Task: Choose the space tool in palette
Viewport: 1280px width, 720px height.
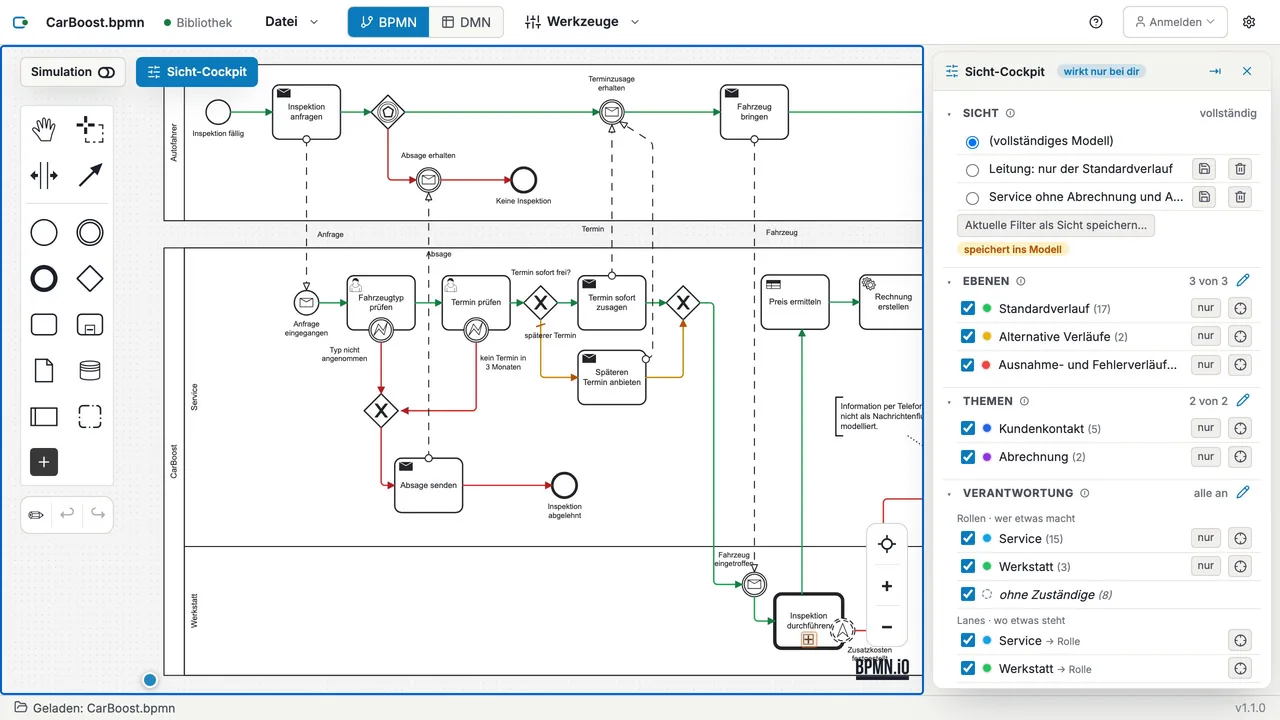Action: click(44, 176)
